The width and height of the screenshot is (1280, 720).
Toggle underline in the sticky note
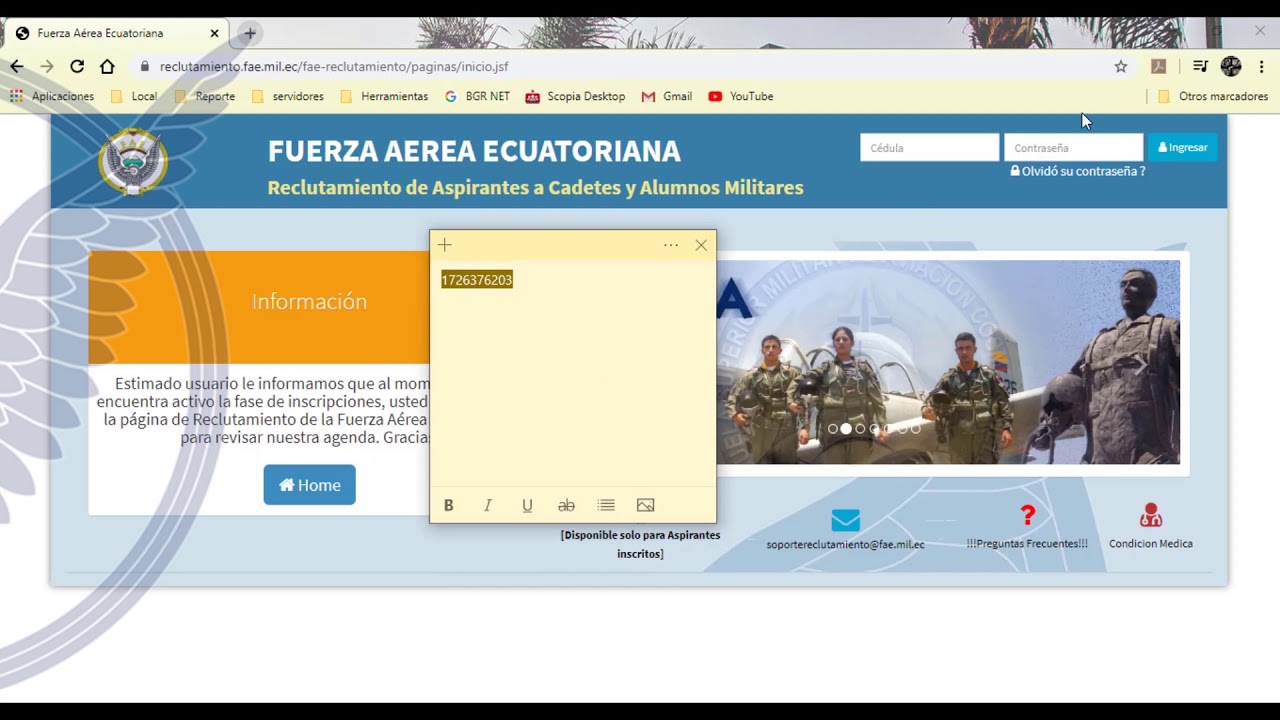pyautogui.click(x=527, y=505)
